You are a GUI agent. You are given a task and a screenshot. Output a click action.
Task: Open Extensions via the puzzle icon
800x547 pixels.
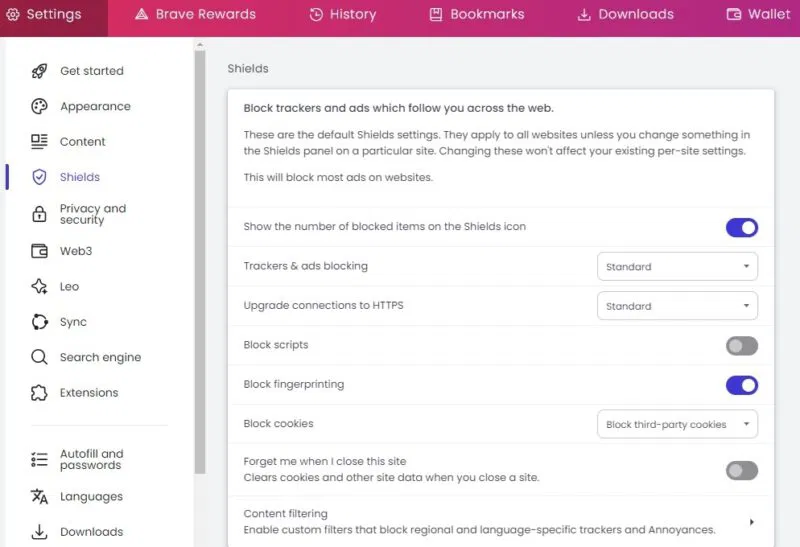click(x=39, y=392)
